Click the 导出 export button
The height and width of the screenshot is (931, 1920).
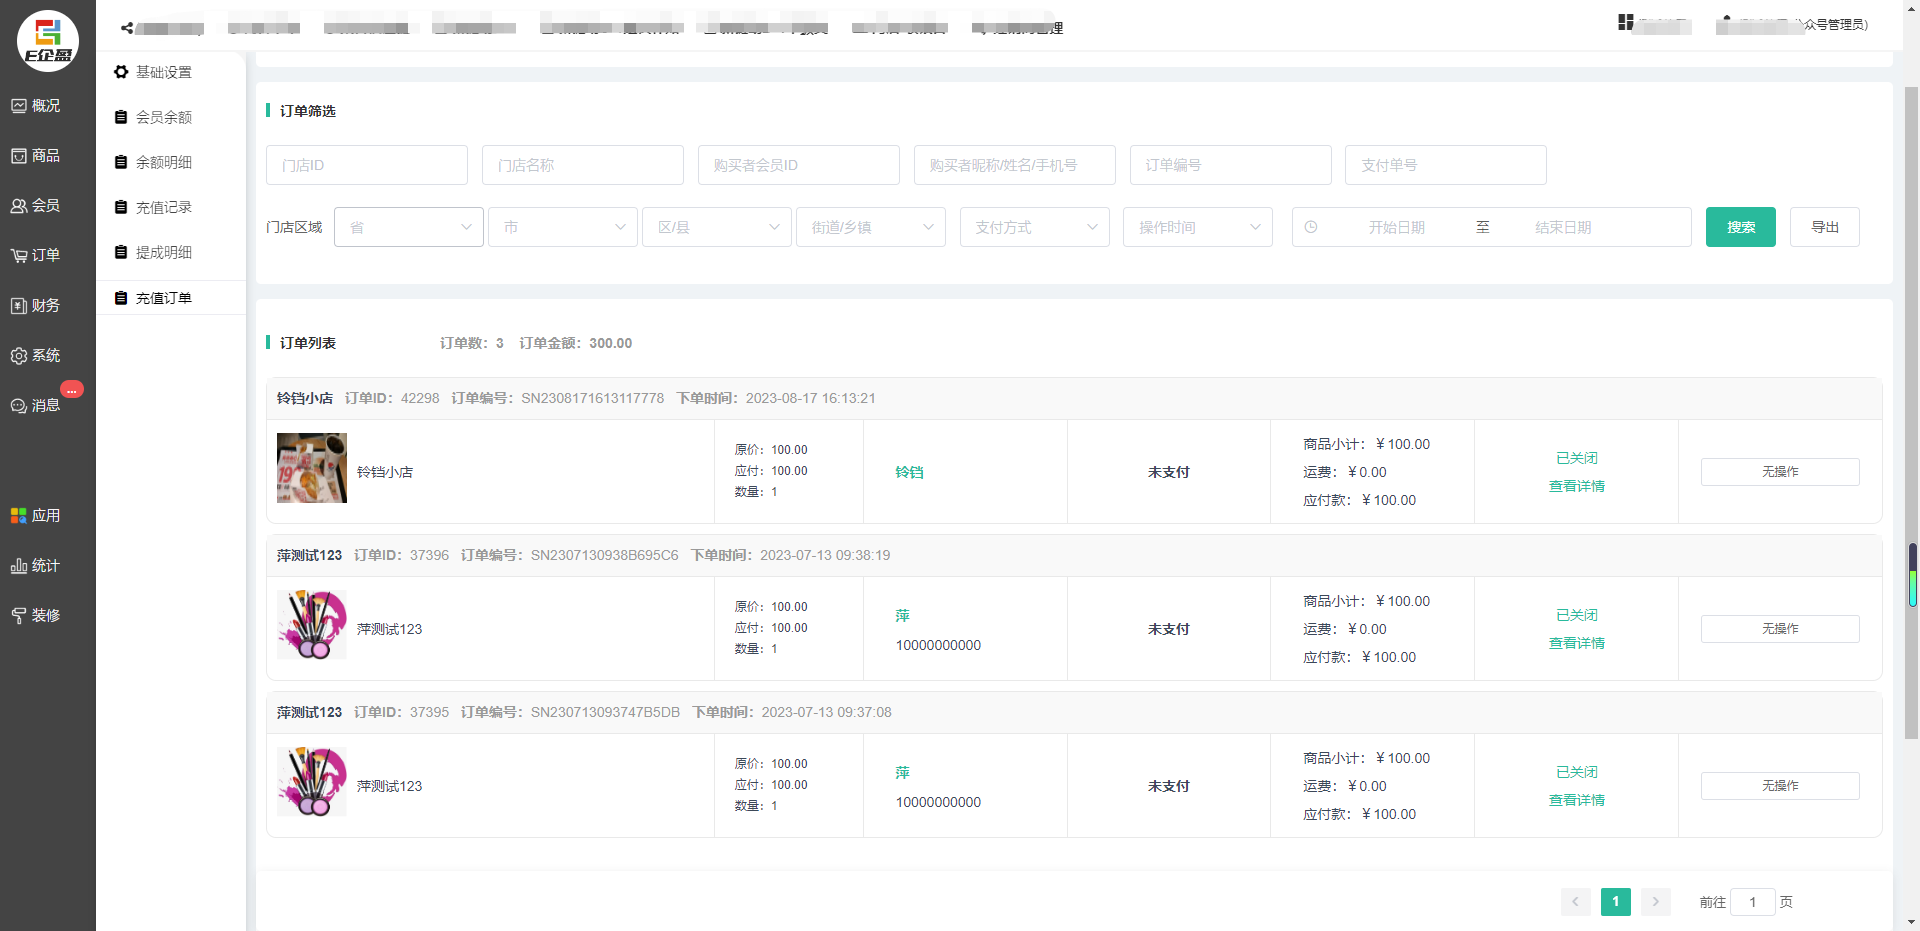[x=1824, y=227]
